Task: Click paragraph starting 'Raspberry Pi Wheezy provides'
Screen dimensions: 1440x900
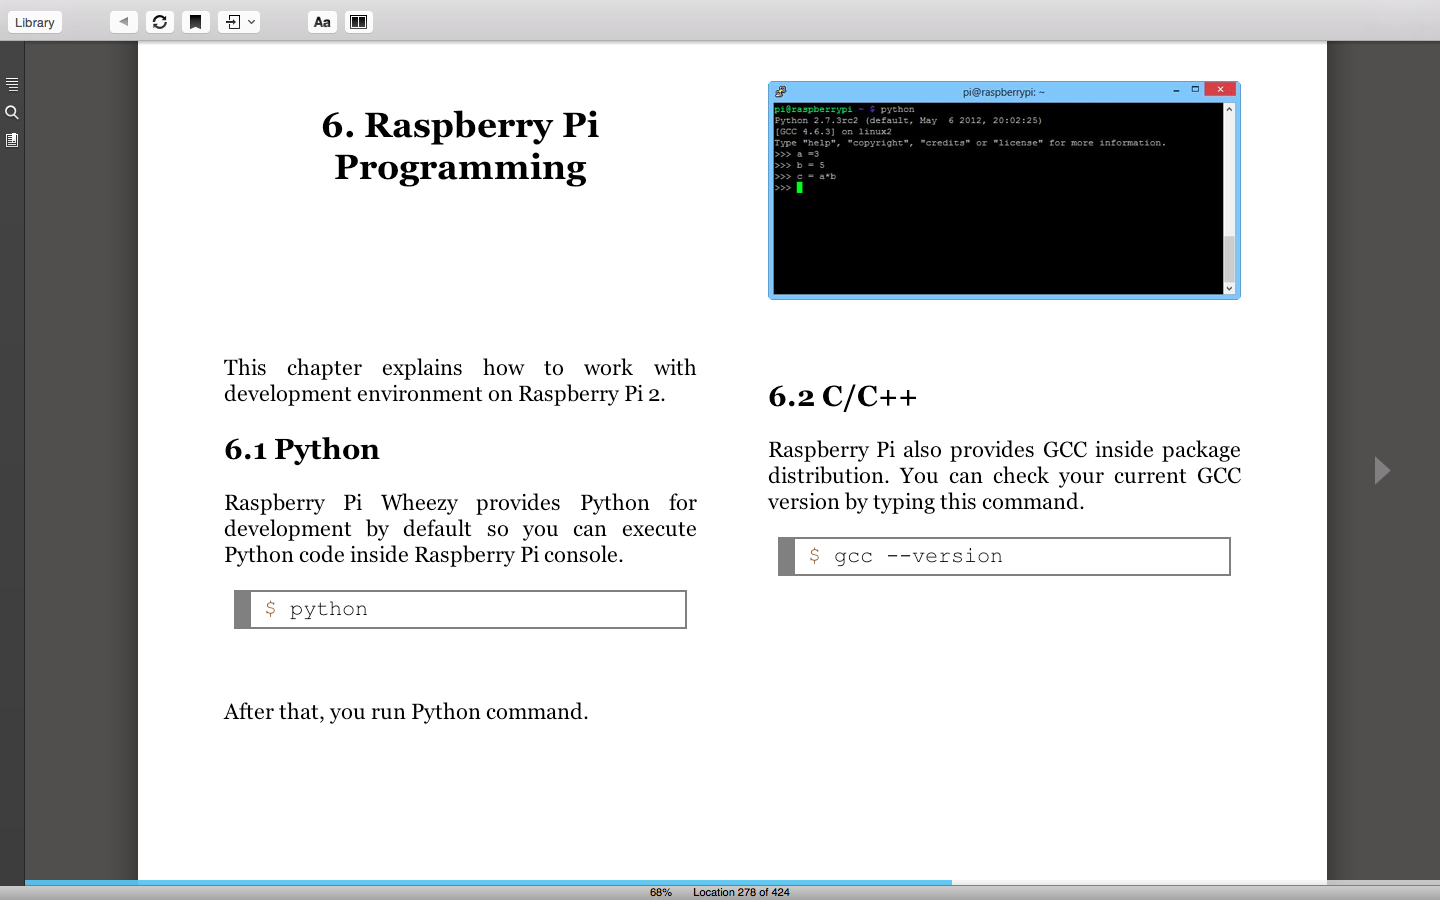Action: click(x=460, y=528)
